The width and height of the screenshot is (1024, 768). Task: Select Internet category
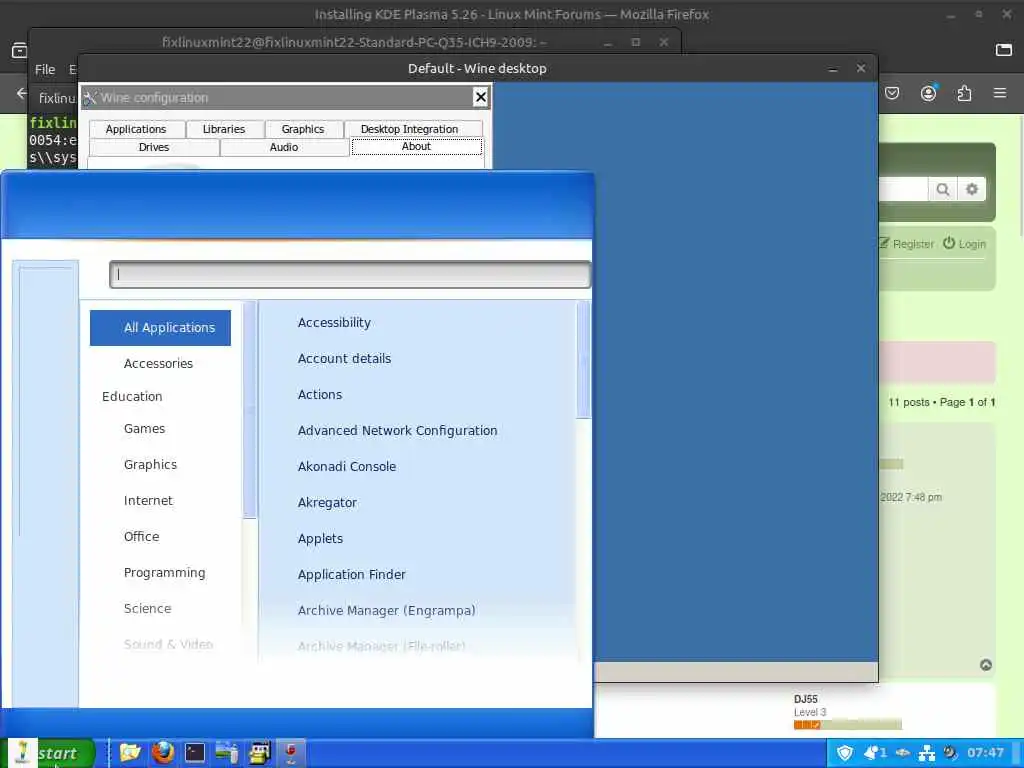[x=148, y=500]
